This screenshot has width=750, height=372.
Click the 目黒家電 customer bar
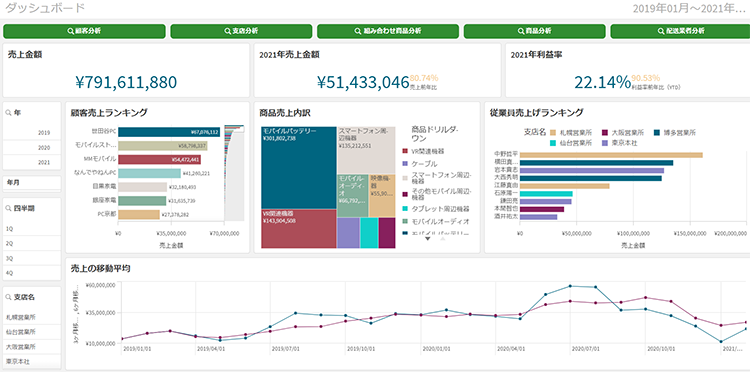coord(142,187)
